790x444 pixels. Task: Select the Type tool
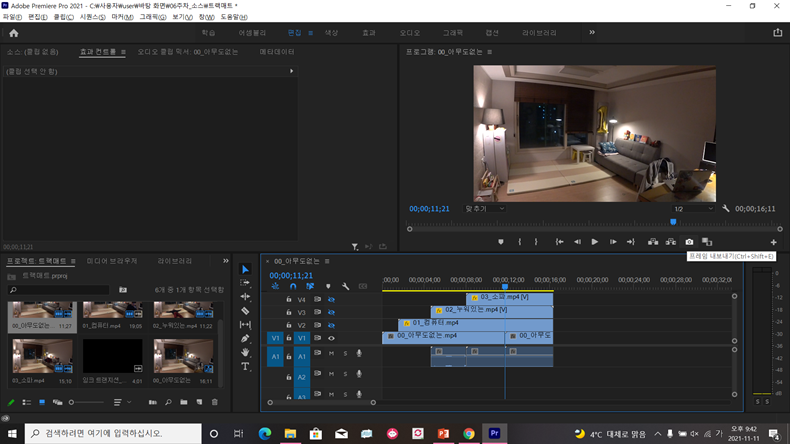(245, 366)
